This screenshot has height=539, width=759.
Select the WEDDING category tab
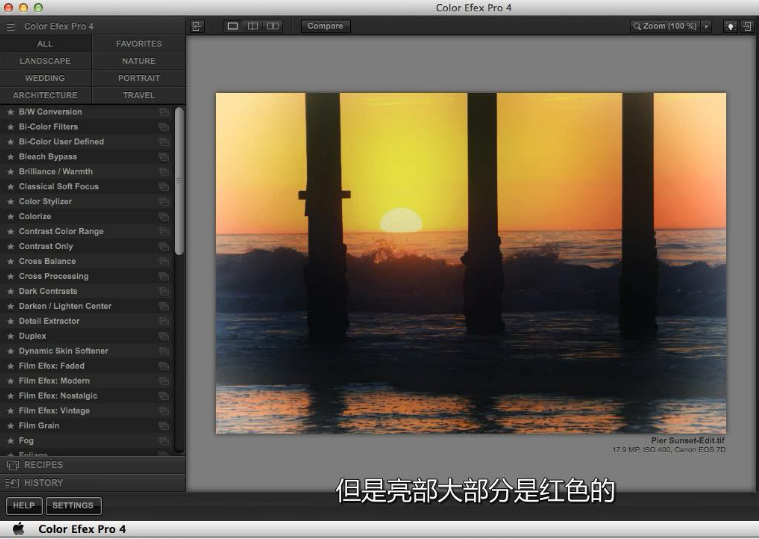[45, 78]
